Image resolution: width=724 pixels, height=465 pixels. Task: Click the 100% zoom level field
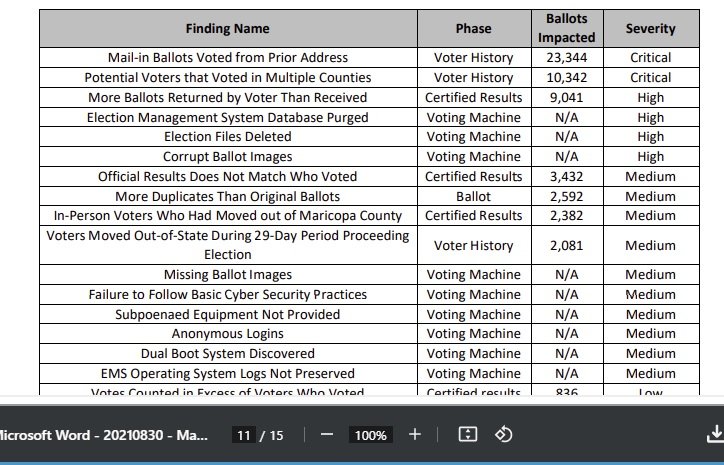tap(371, 435)
